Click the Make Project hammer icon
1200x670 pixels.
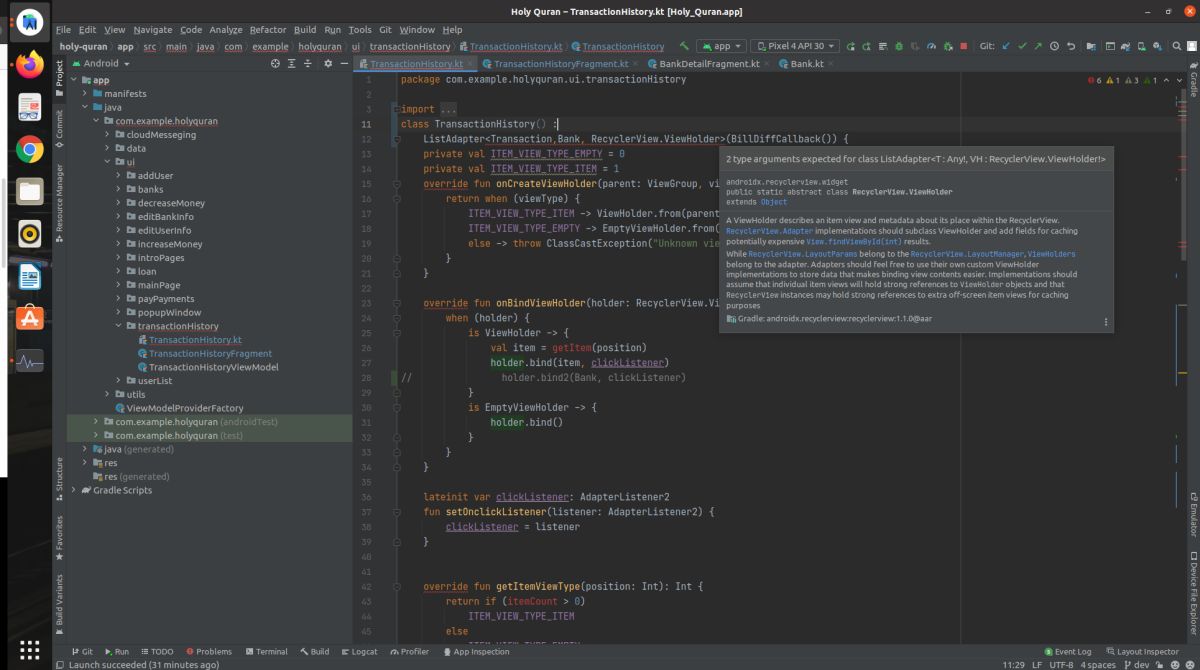pyautogui.click(x=684, y=46)
